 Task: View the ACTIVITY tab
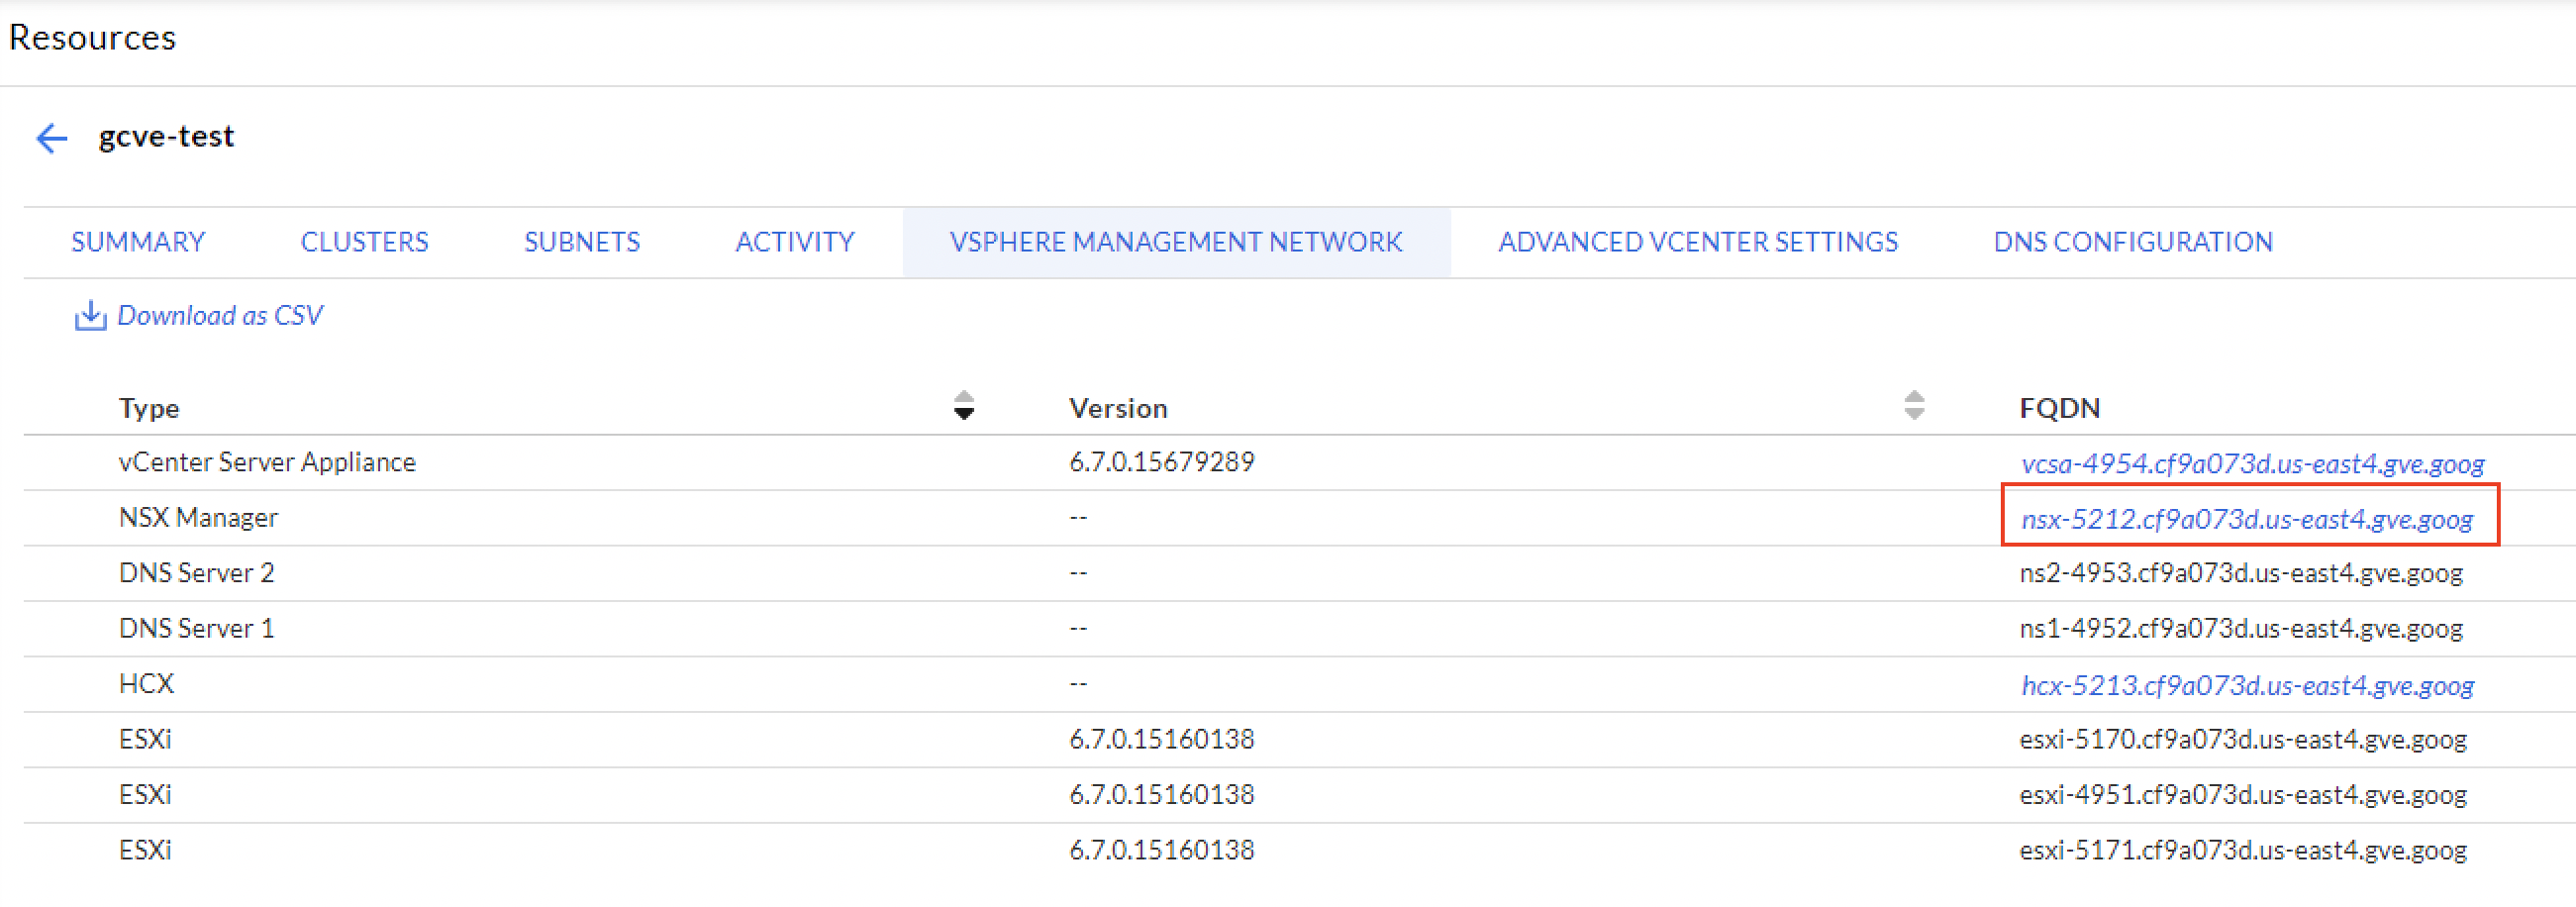(795, 241)
